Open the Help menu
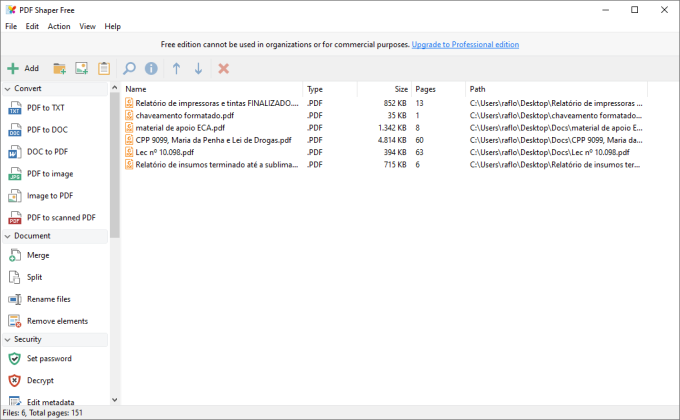Image resolution: width=680 pixels, height=420 pixels. 112,26
